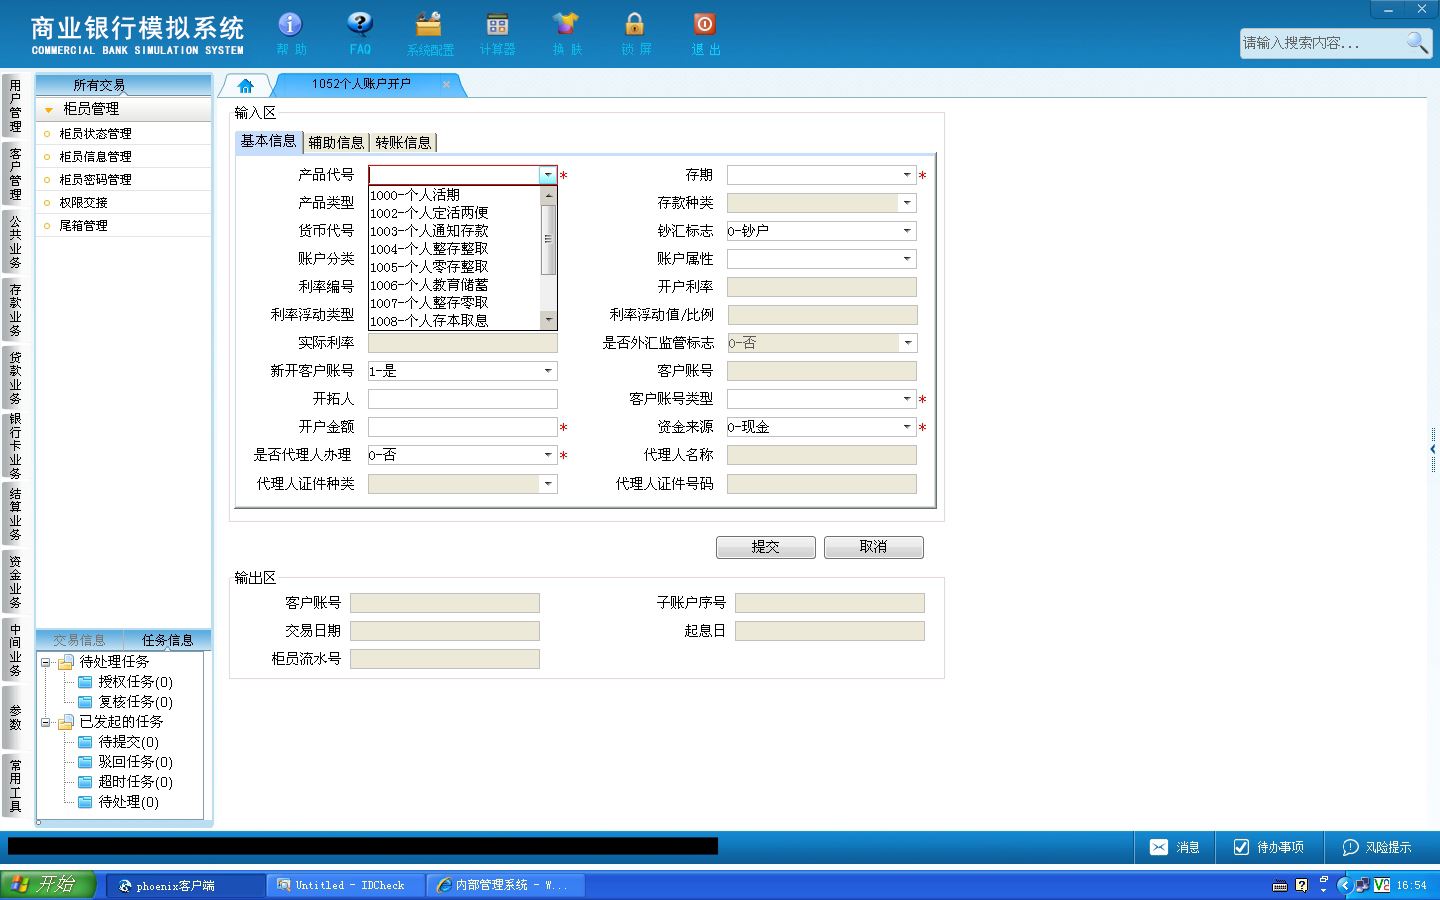Screen dimensions: 1440x900
Task: Collapse the 待处理任务 tree node
Action: [x=46, y=662]
